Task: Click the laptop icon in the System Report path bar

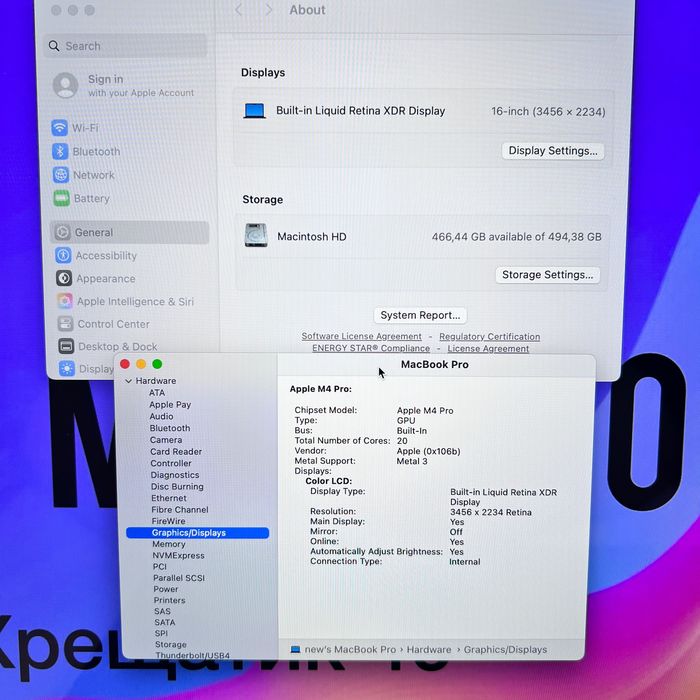Action: [x=296, y=649]
